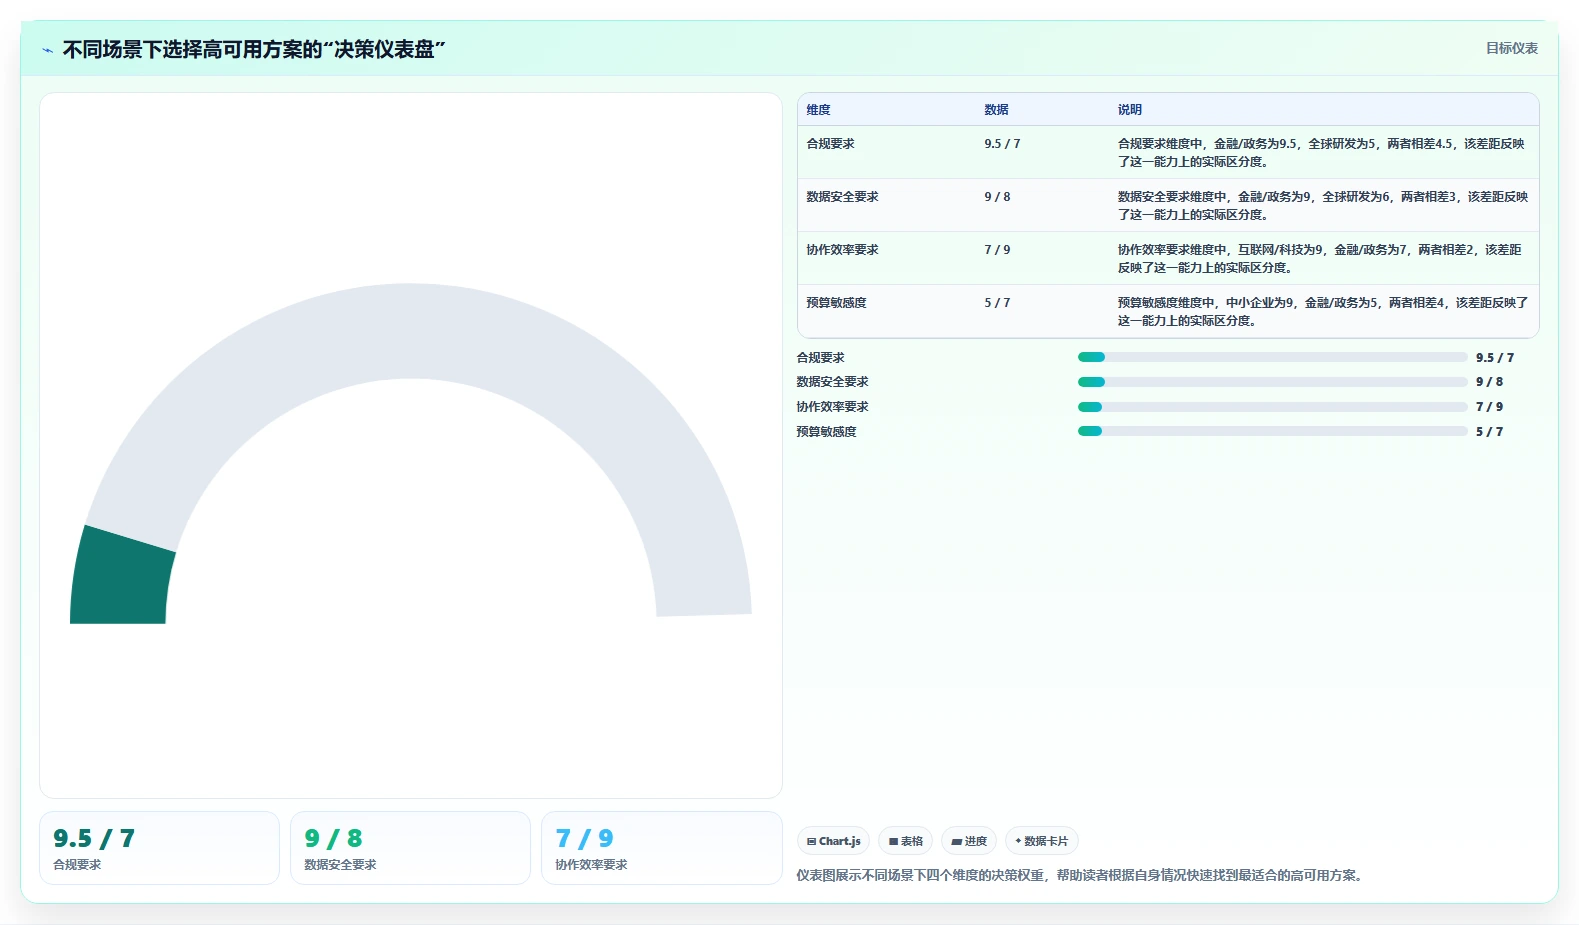Click the grey gauge arc track
This screenshot has height=925, width=1579.
coord(410,331)
